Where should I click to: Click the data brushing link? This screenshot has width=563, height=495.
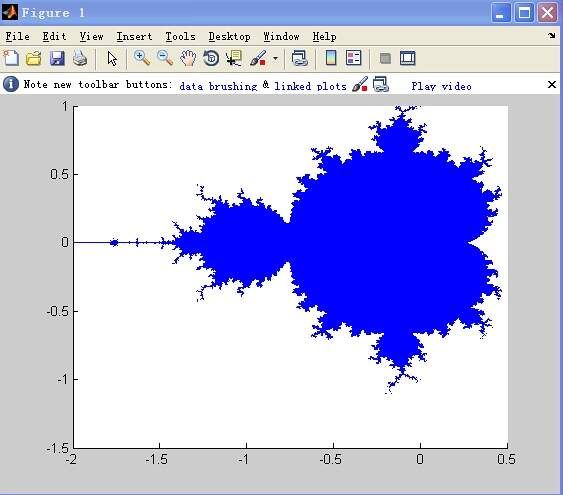point(218,86)
